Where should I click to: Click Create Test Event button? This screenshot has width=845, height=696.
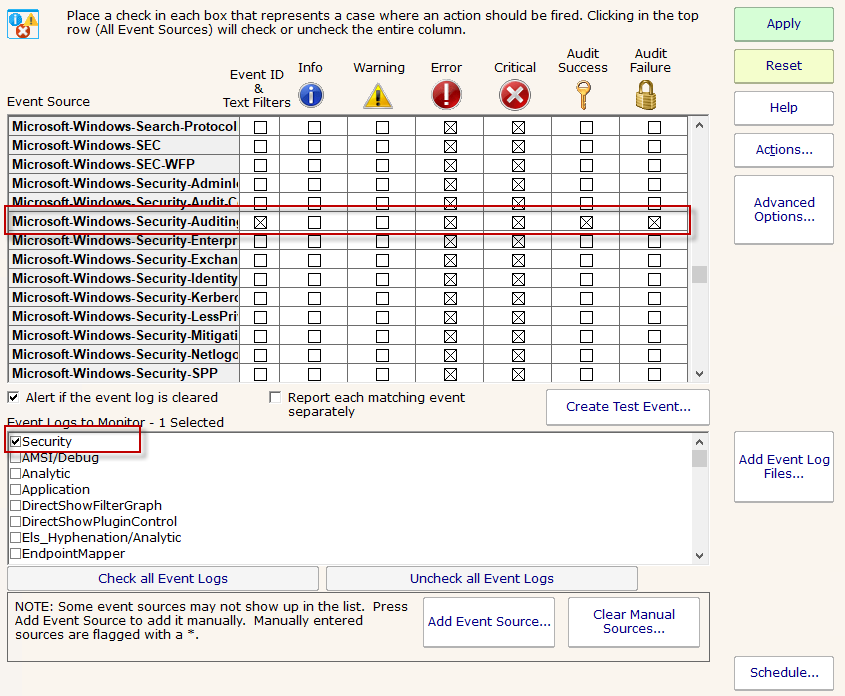(627, 407)
